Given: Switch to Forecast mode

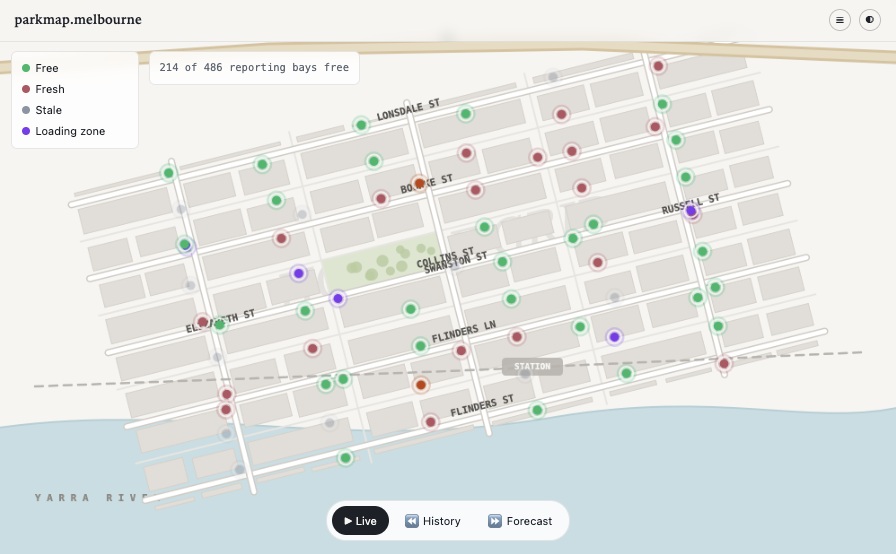Looking at the screenshot, I should pyautogui.click(x=520, y=521).
